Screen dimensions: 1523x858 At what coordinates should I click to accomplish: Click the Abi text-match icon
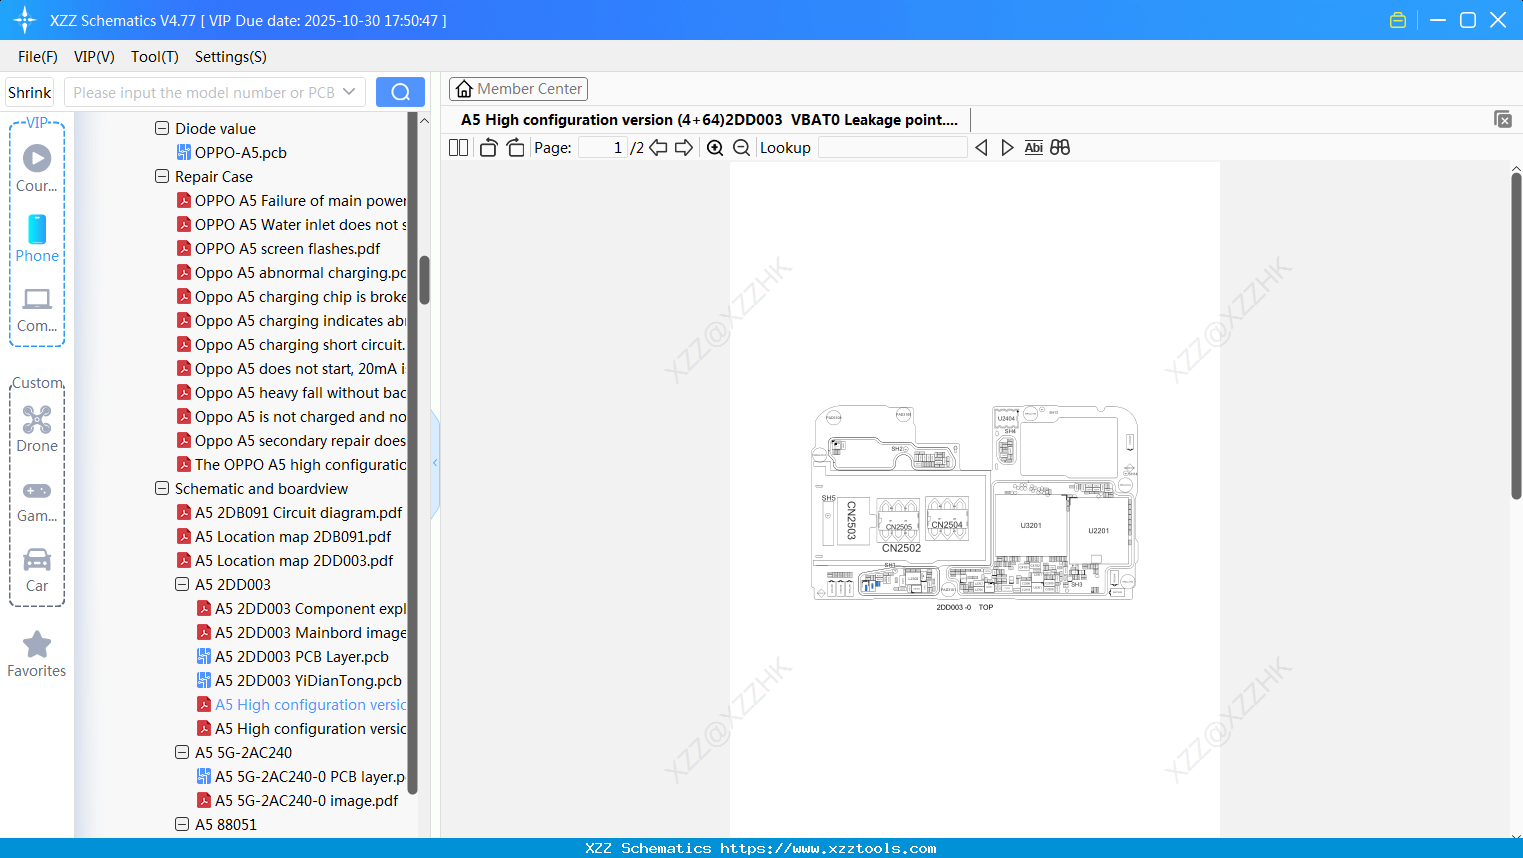click(1034, 148)
